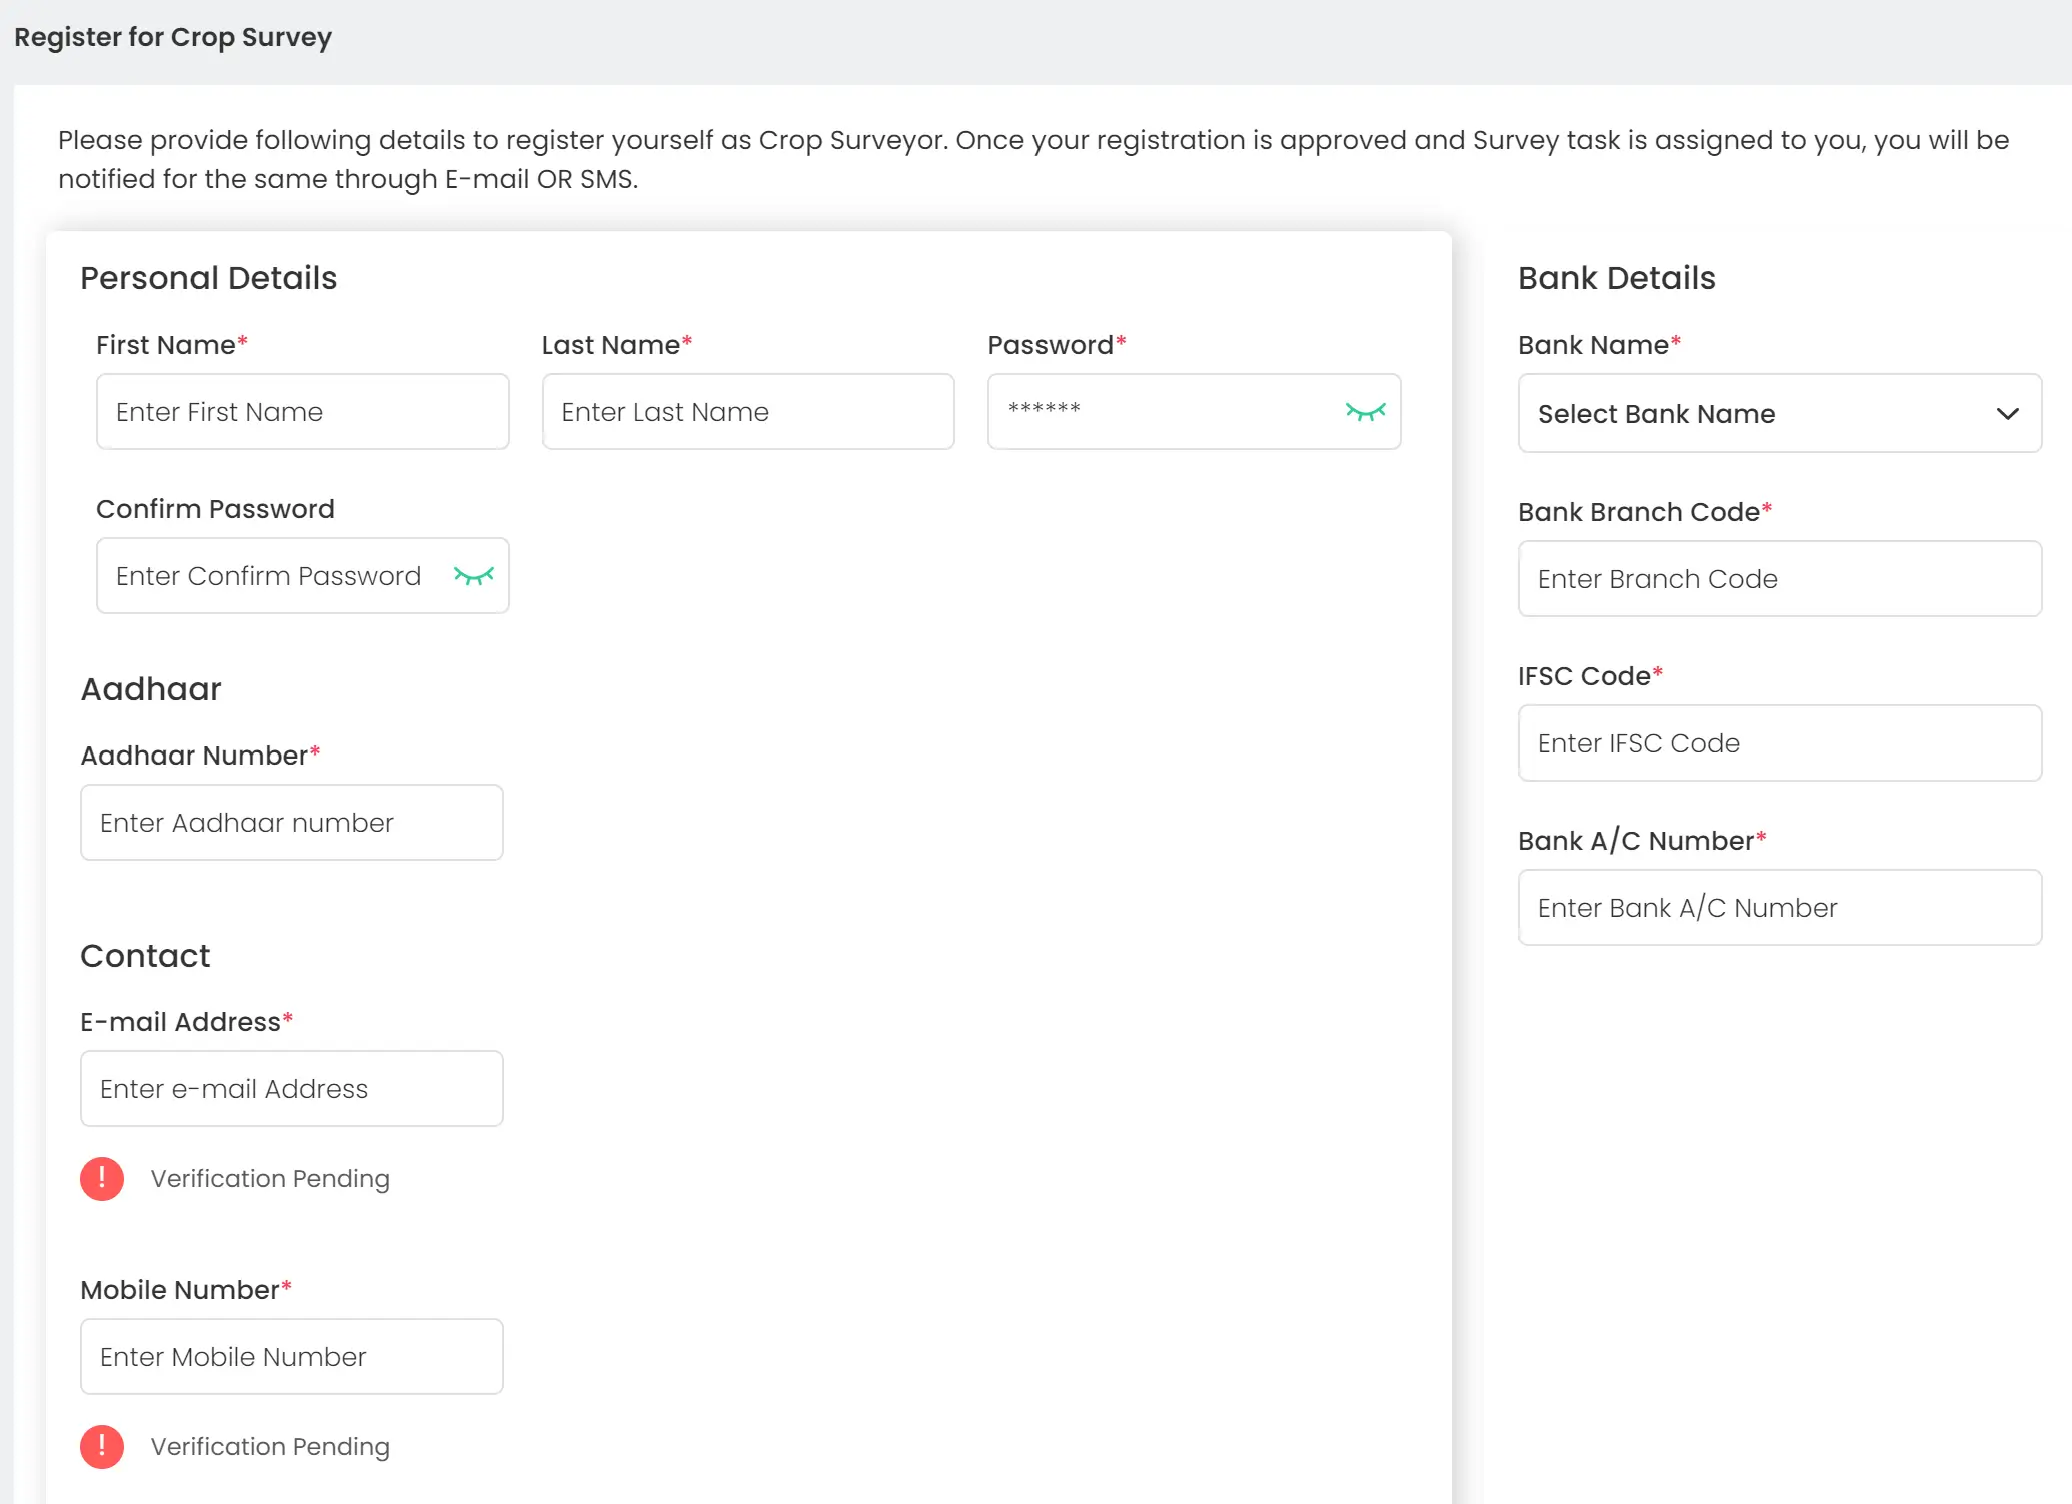Click the 'Aadhaar Number' field label
Image resolution: width=2072 pixels, height=1504 pixels.
tap(200, 755)
